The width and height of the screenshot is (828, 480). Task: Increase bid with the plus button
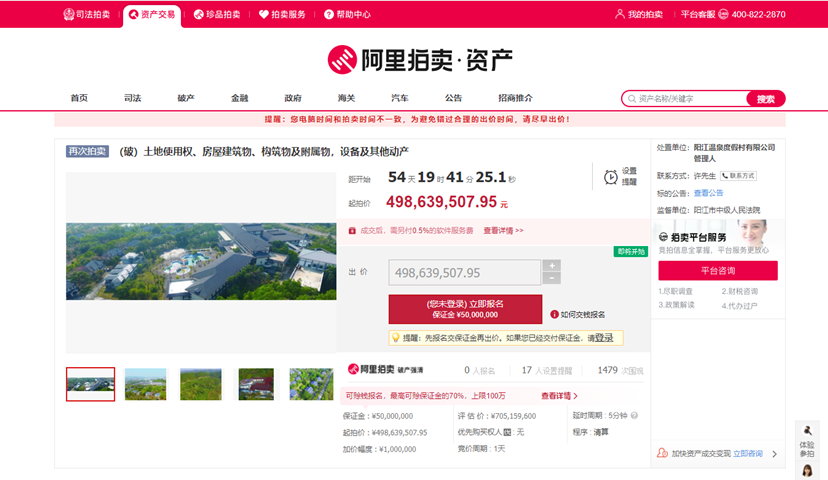tap(552, 266)
